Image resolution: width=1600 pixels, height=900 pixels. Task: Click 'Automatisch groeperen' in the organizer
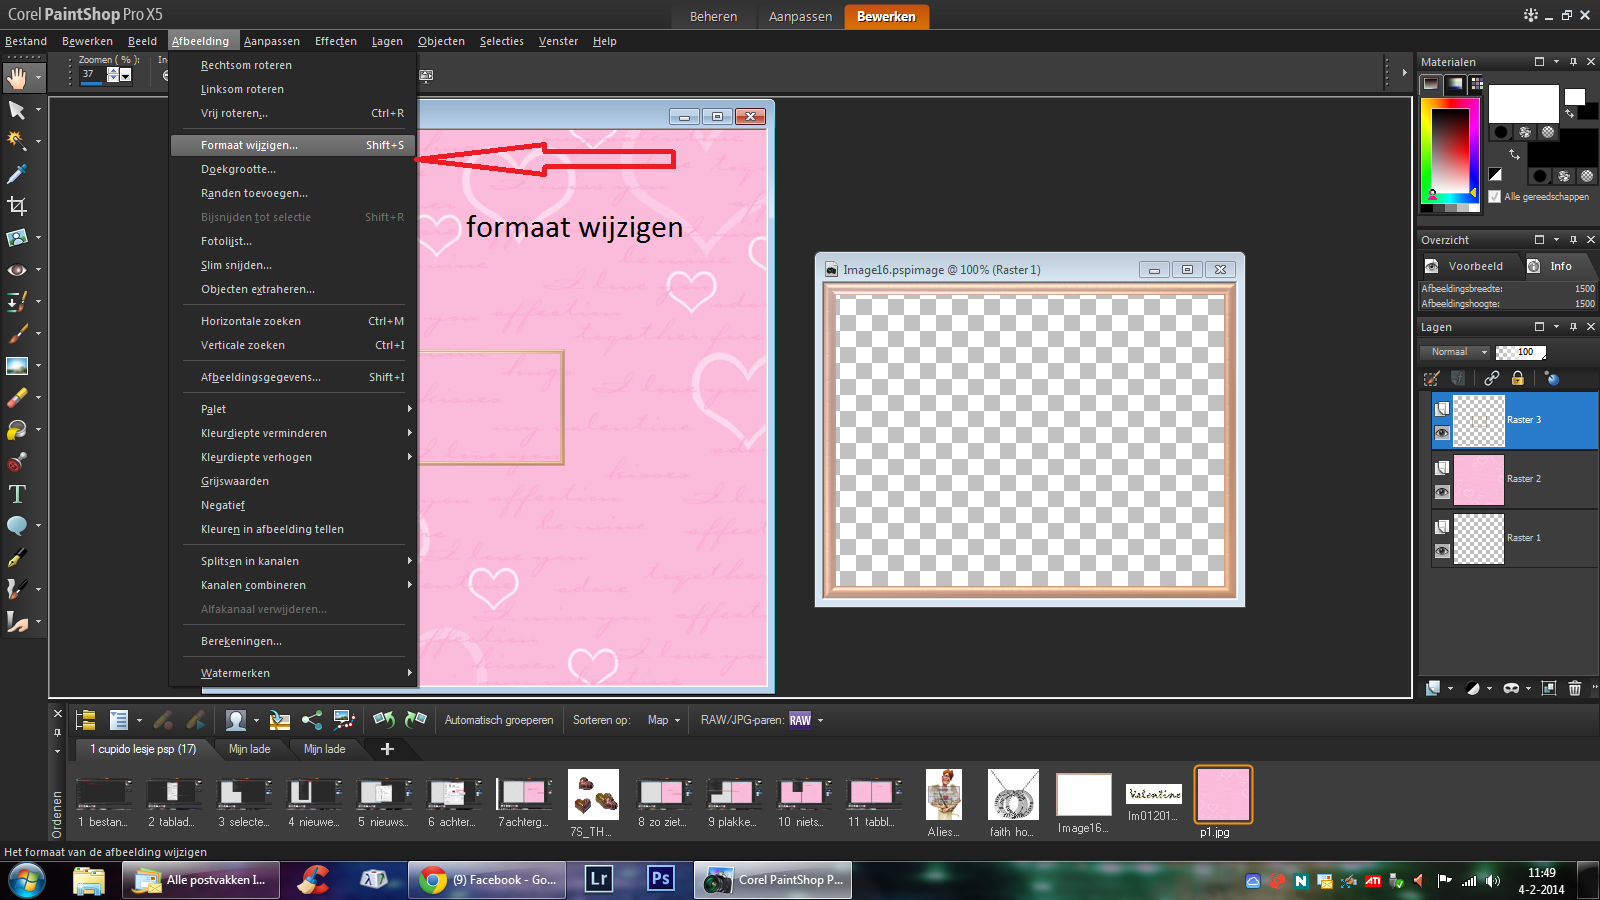pyautogui.click(x=498, y=720)
